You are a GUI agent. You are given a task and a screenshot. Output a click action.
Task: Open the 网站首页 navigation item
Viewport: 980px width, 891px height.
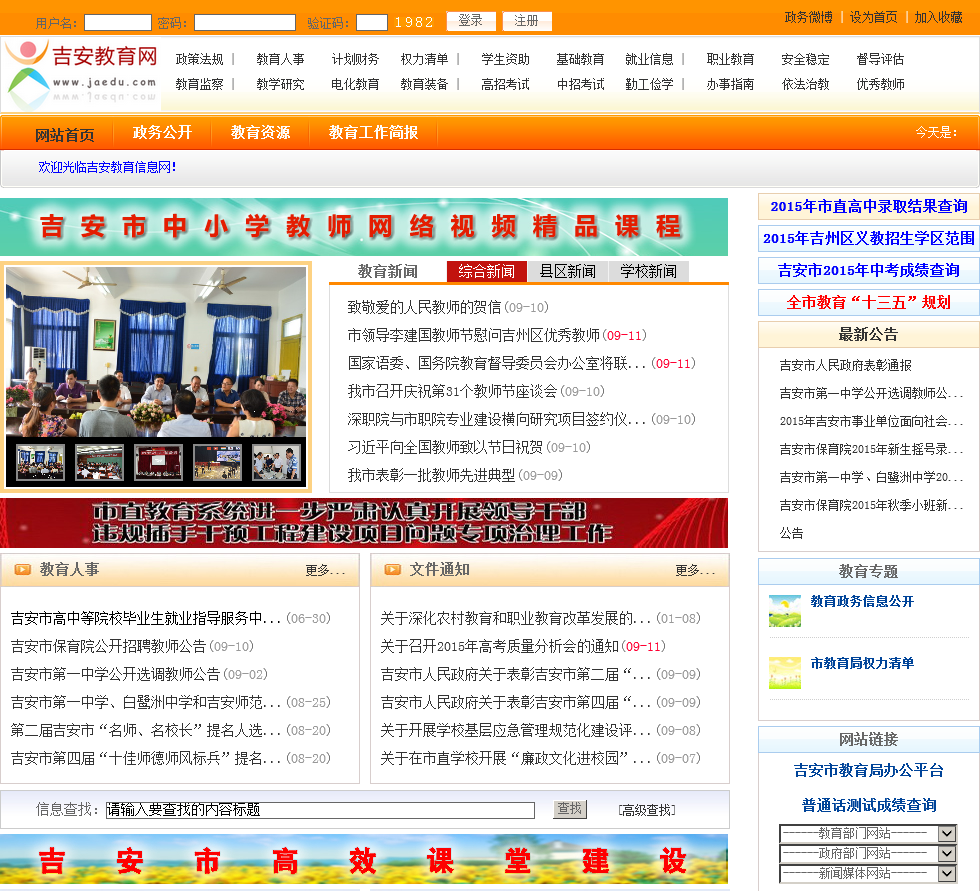click(64, 134)
